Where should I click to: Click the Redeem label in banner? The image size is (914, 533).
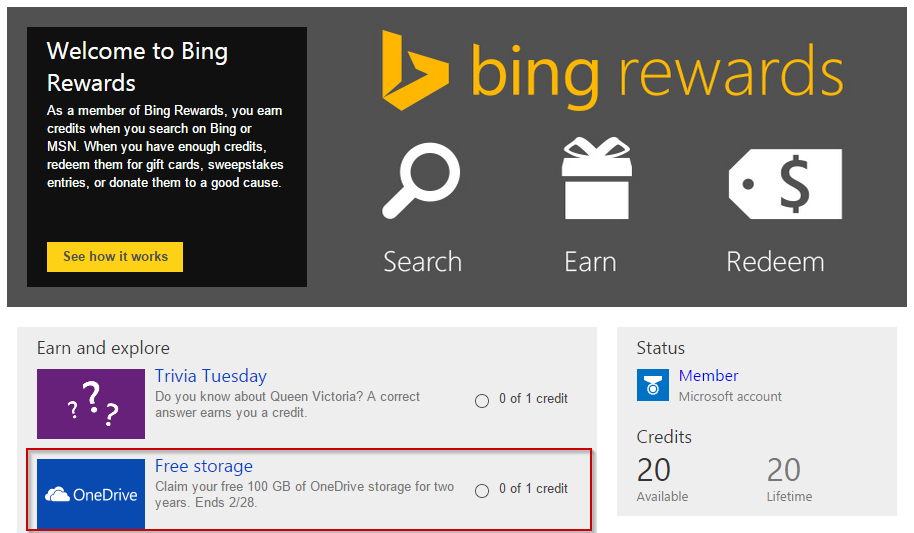click(775, 262)
